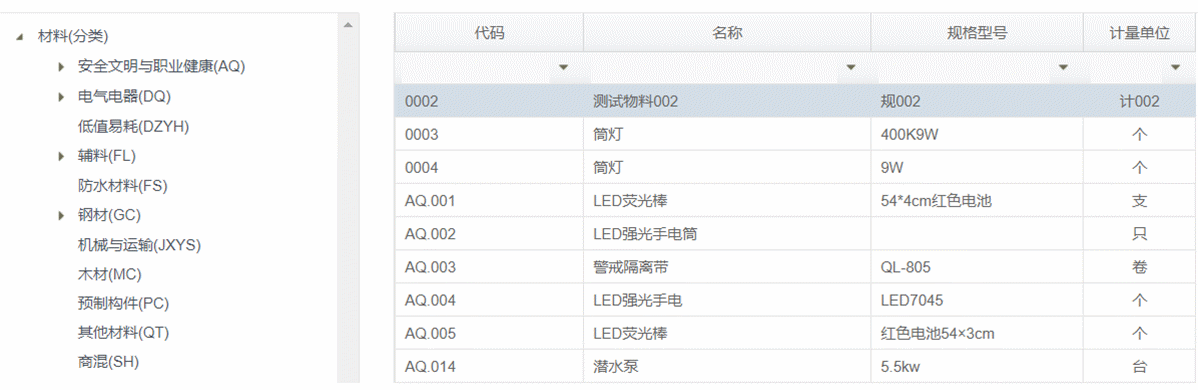
Task: Select the 防水材料(FS) category
Action: [x=122, y=186]
